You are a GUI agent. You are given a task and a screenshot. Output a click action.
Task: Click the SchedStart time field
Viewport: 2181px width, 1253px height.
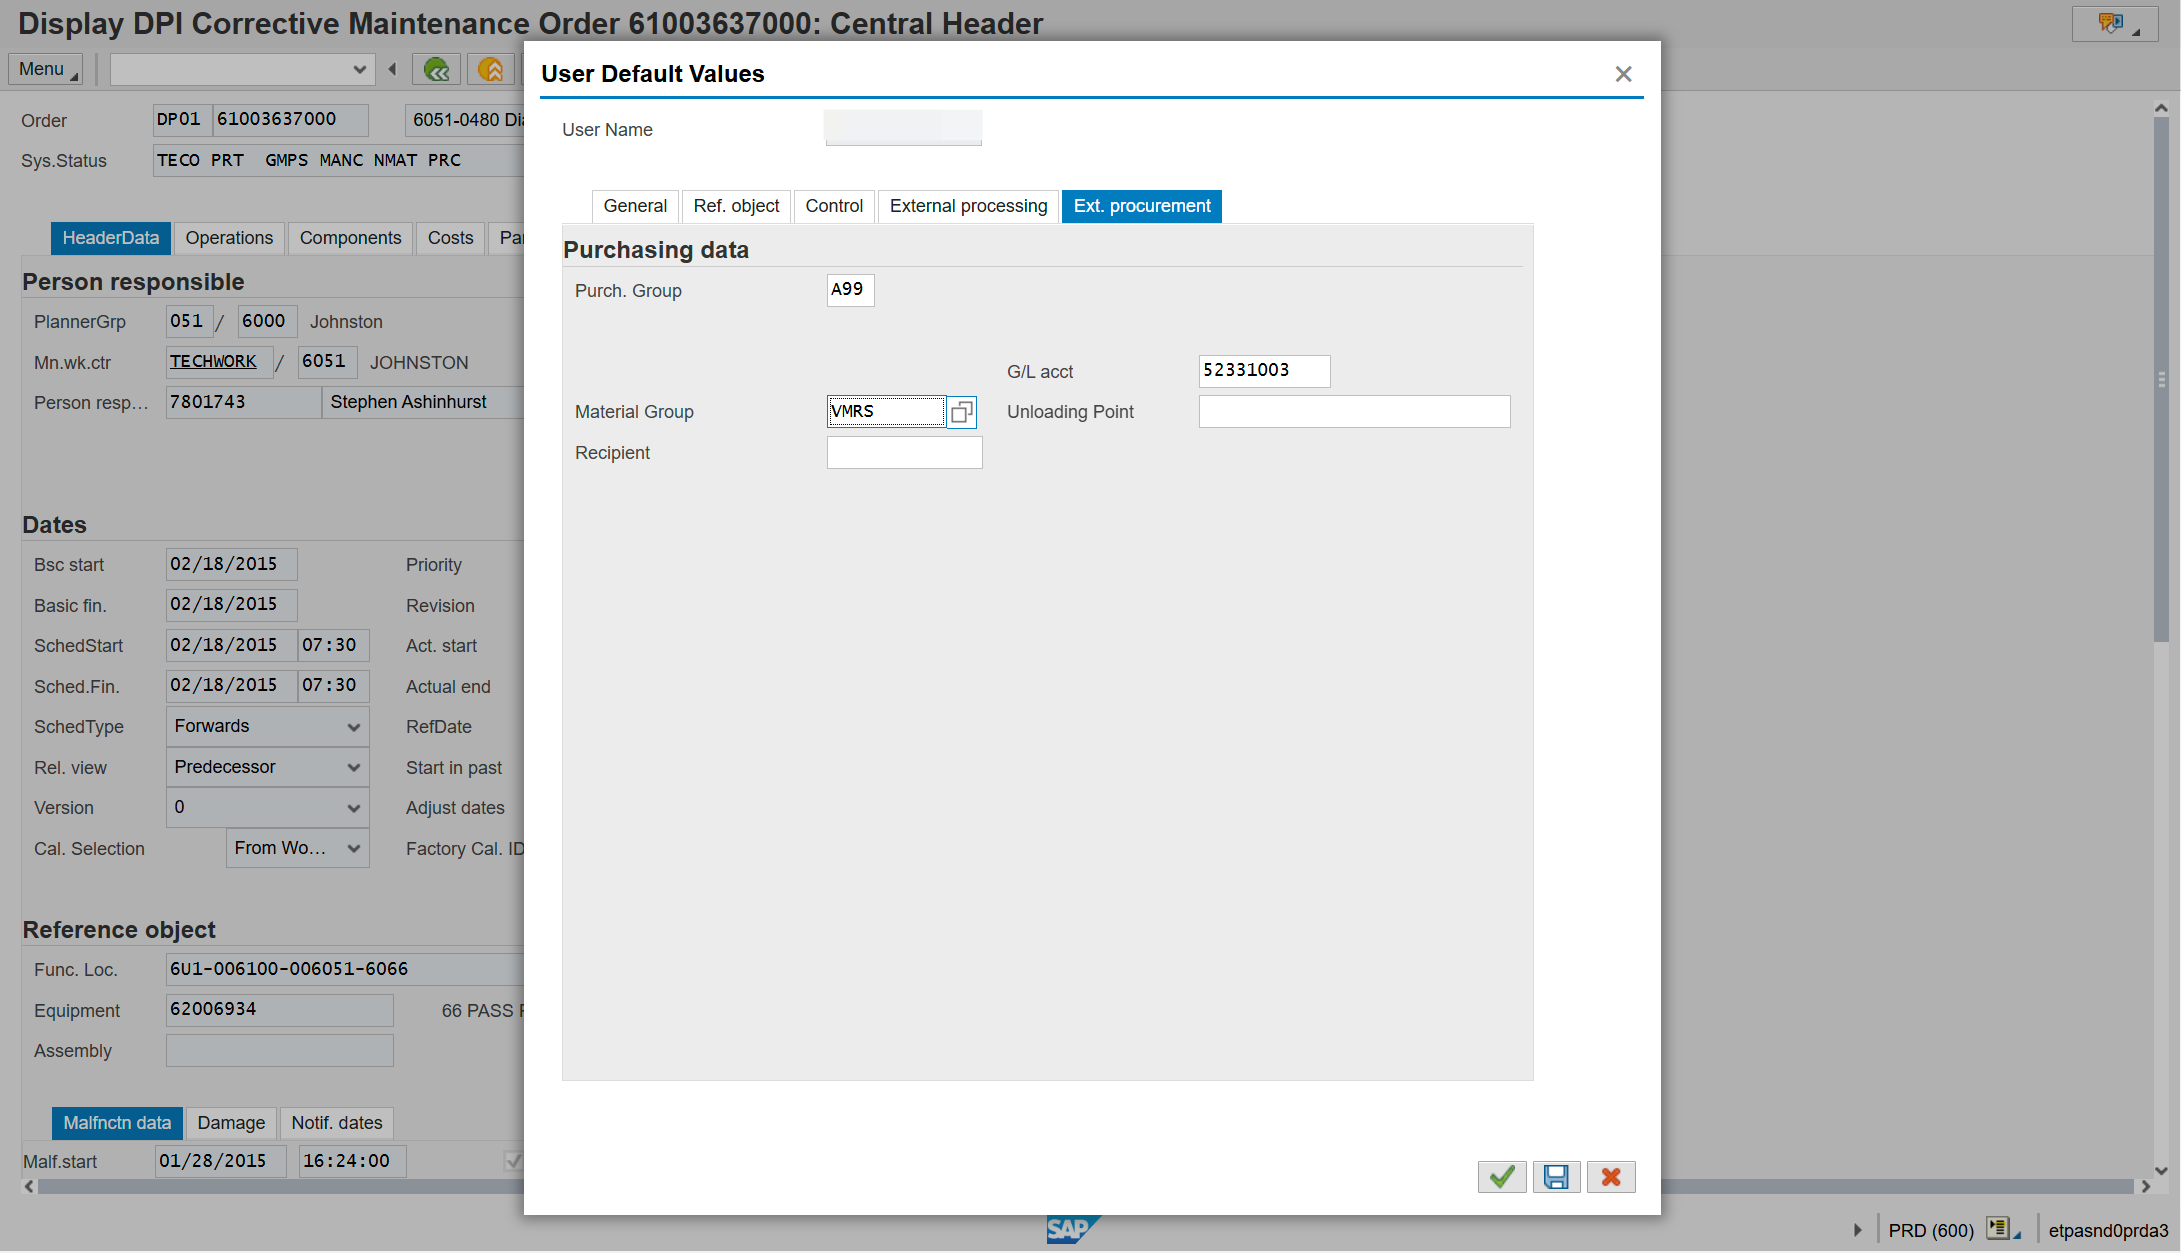(334, 645)
